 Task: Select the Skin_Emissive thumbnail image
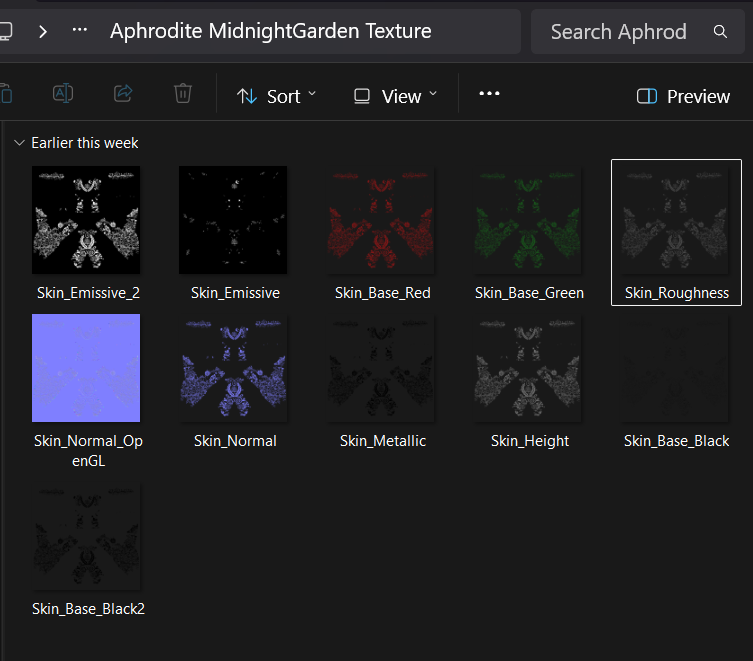coord(233,220)
